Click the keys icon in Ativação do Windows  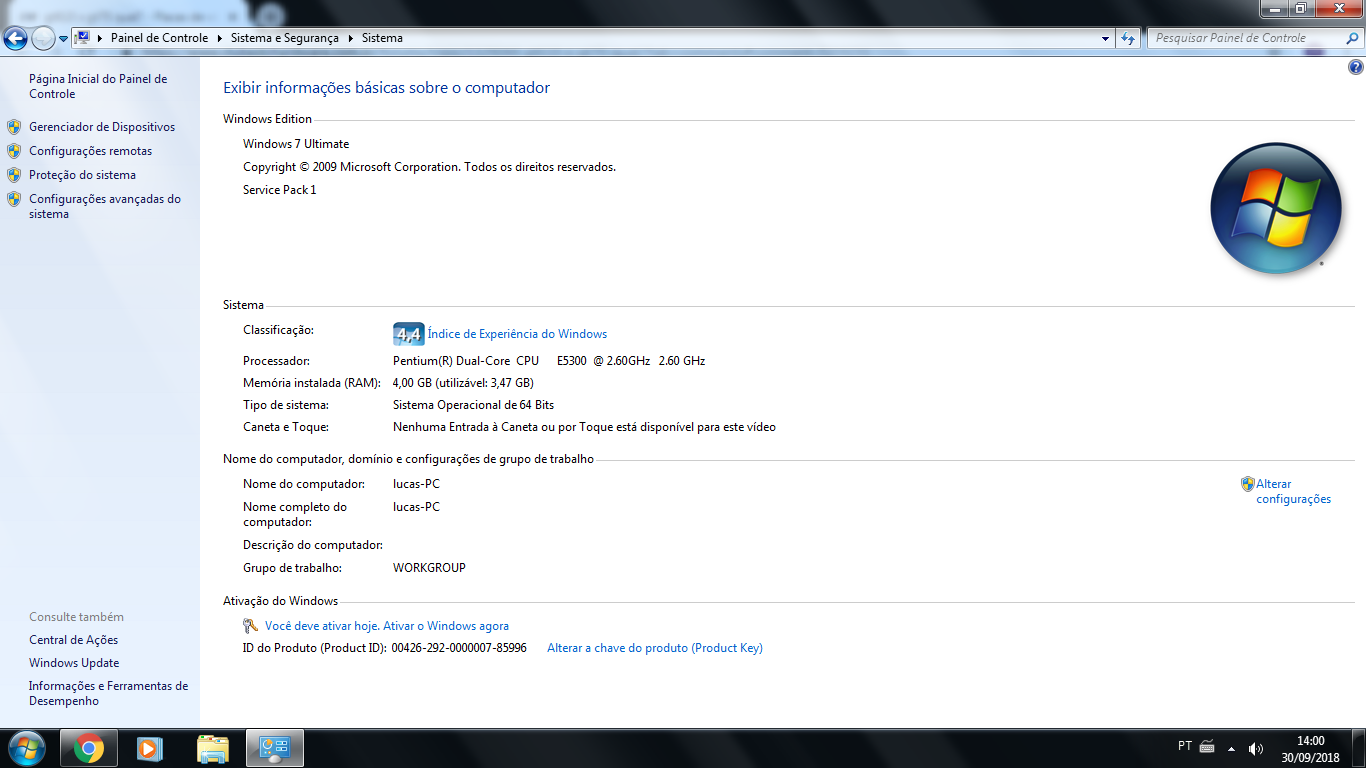point(251,626)
